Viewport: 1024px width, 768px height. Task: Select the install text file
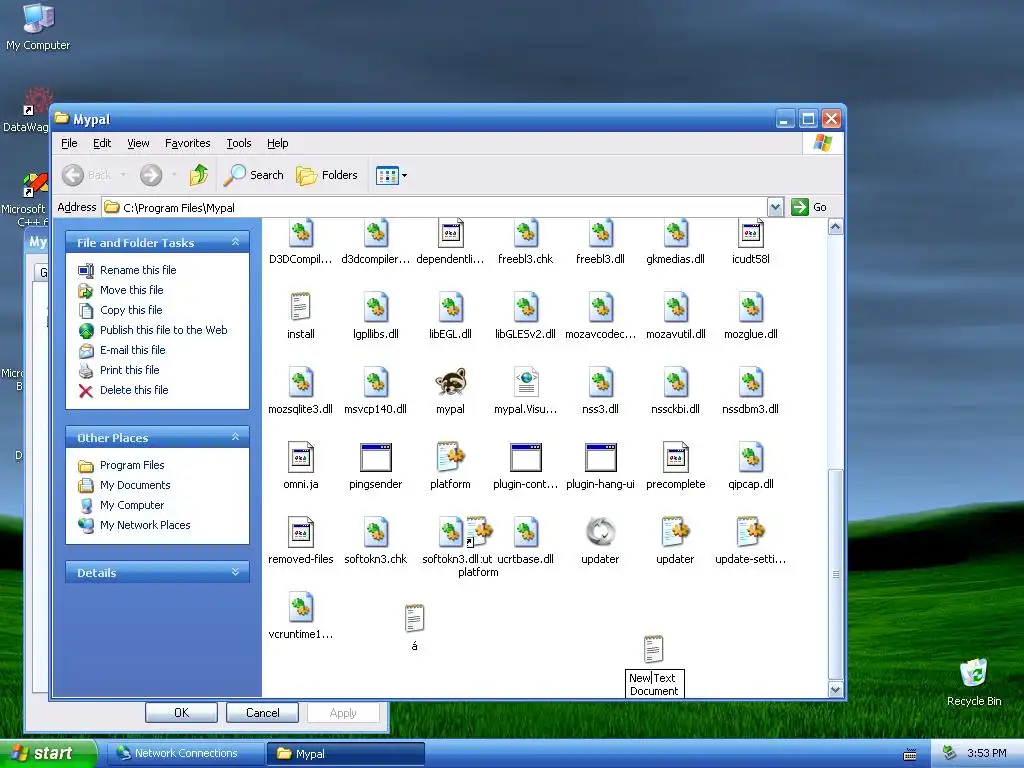[300, 308]
